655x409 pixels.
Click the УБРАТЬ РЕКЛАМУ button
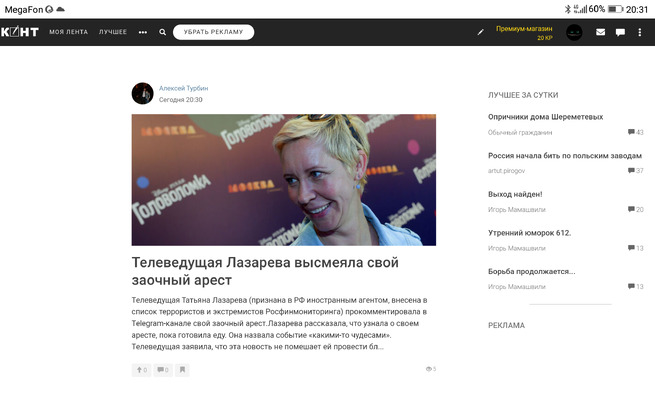click(213, 32)
